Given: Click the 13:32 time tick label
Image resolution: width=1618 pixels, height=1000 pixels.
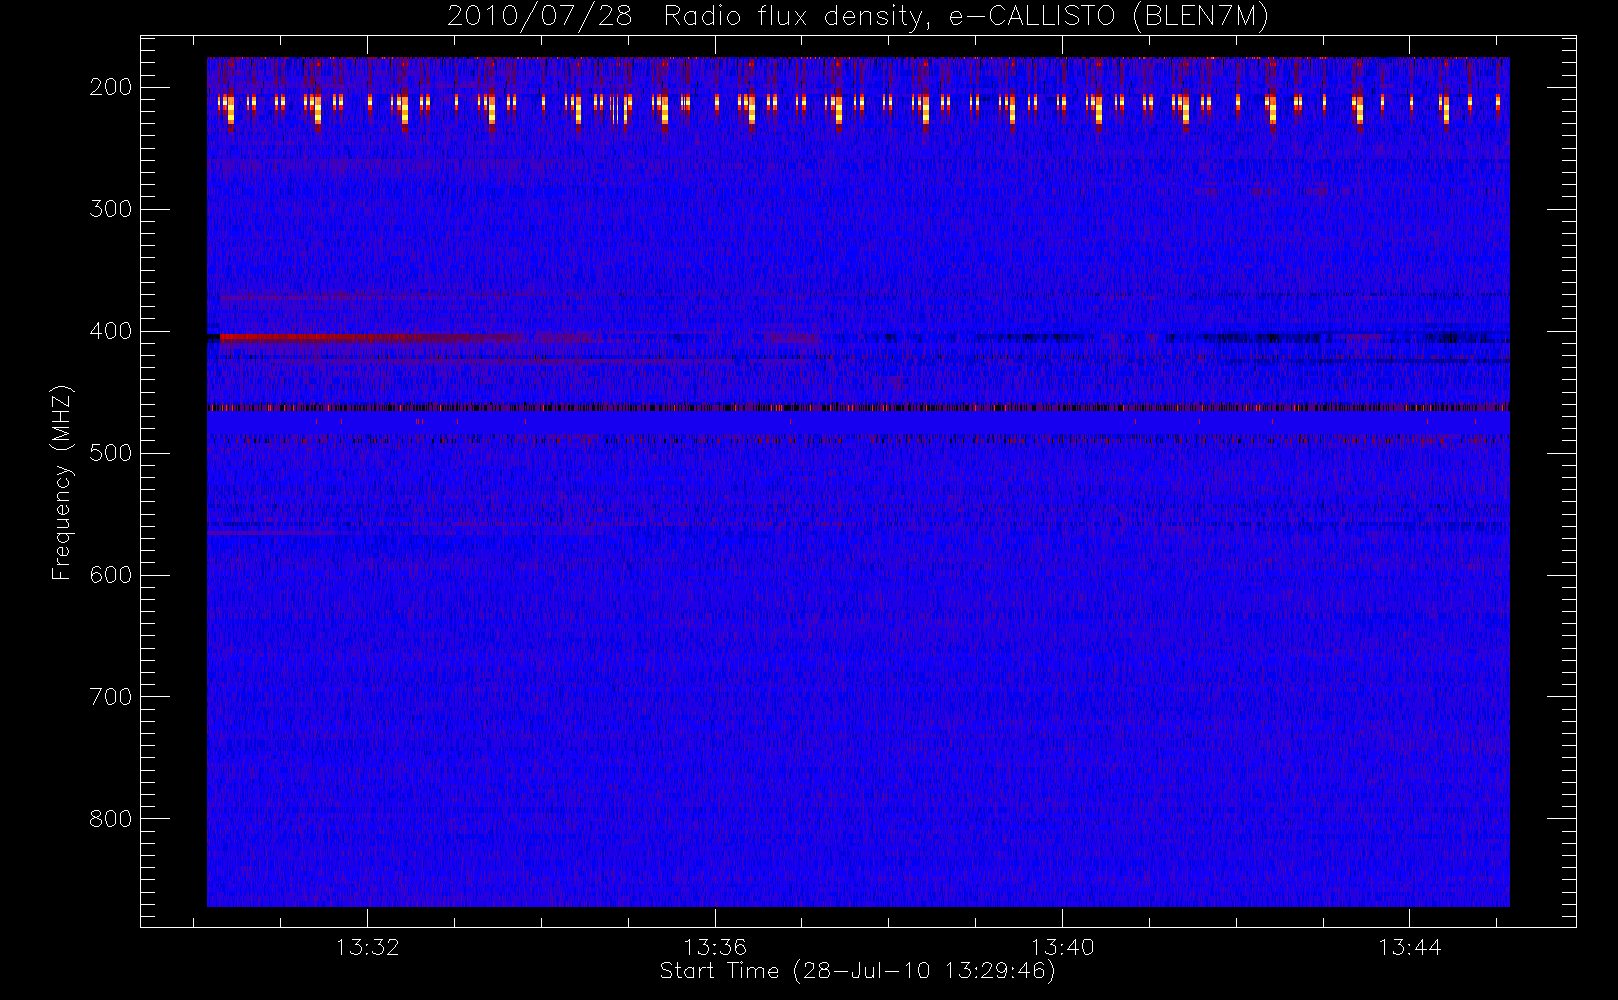Looking at the screenshot, I should (x=367, y=947).
